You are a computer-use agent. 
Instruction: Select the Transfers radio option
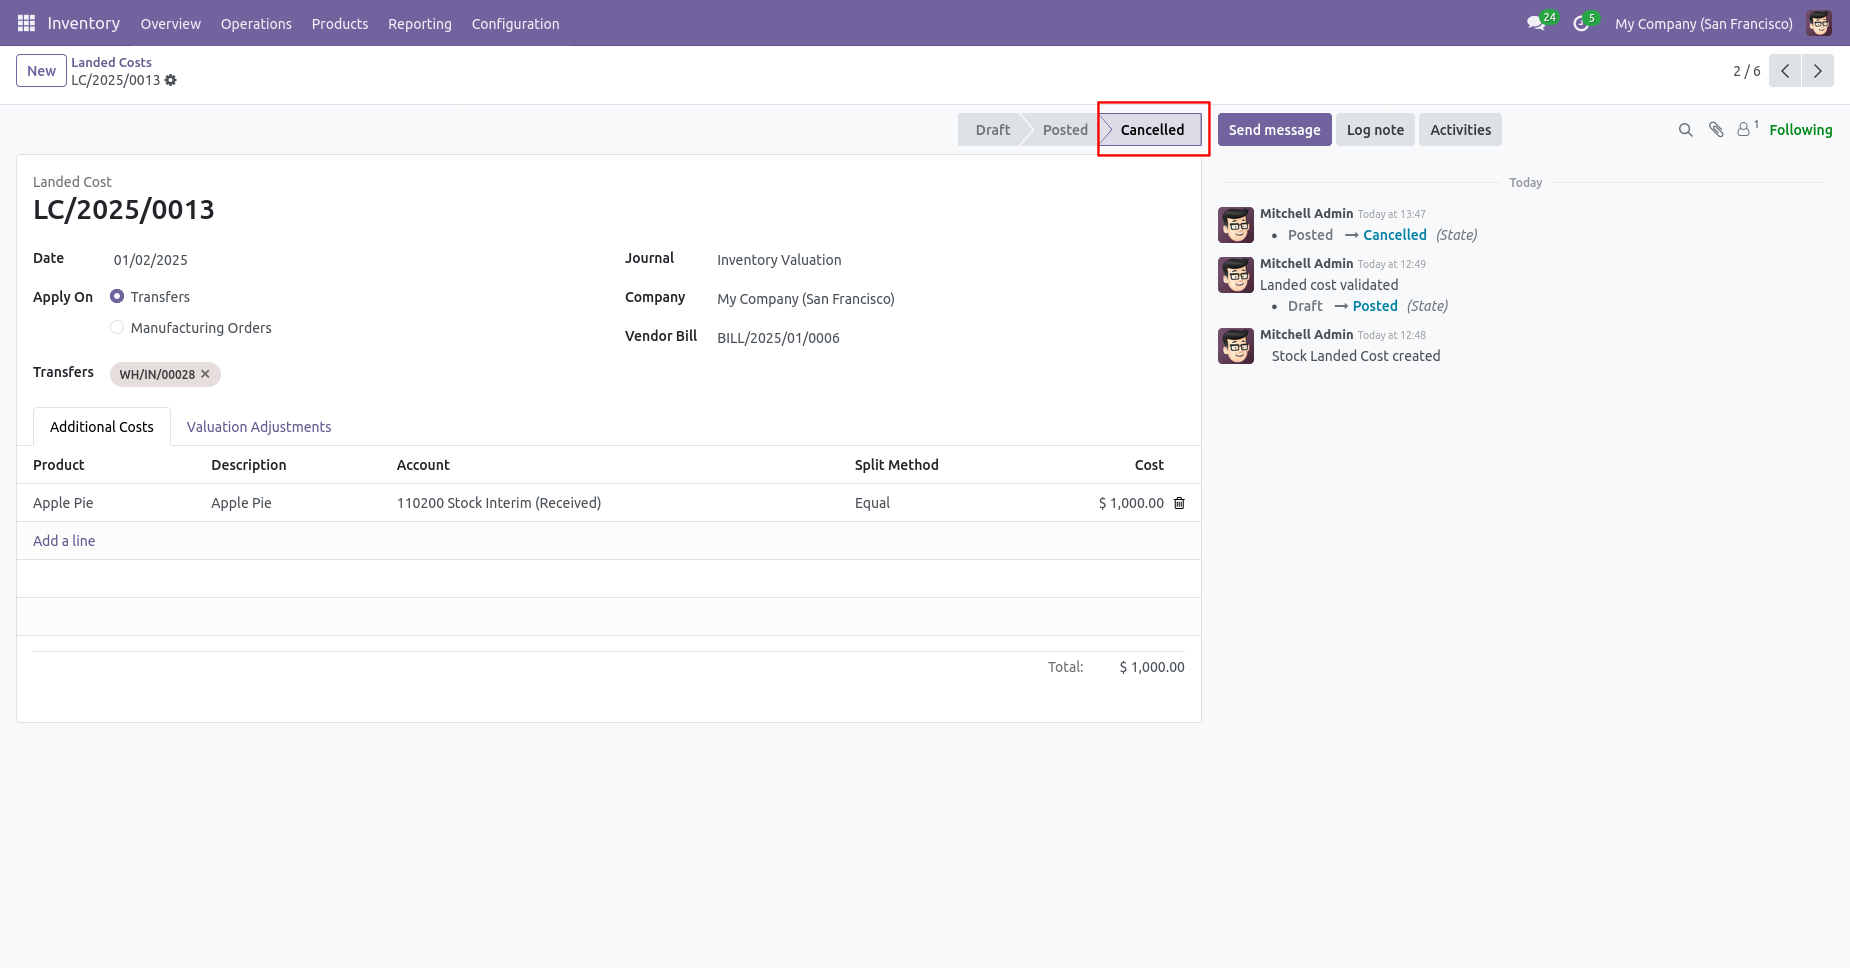[x=117, y=297]
